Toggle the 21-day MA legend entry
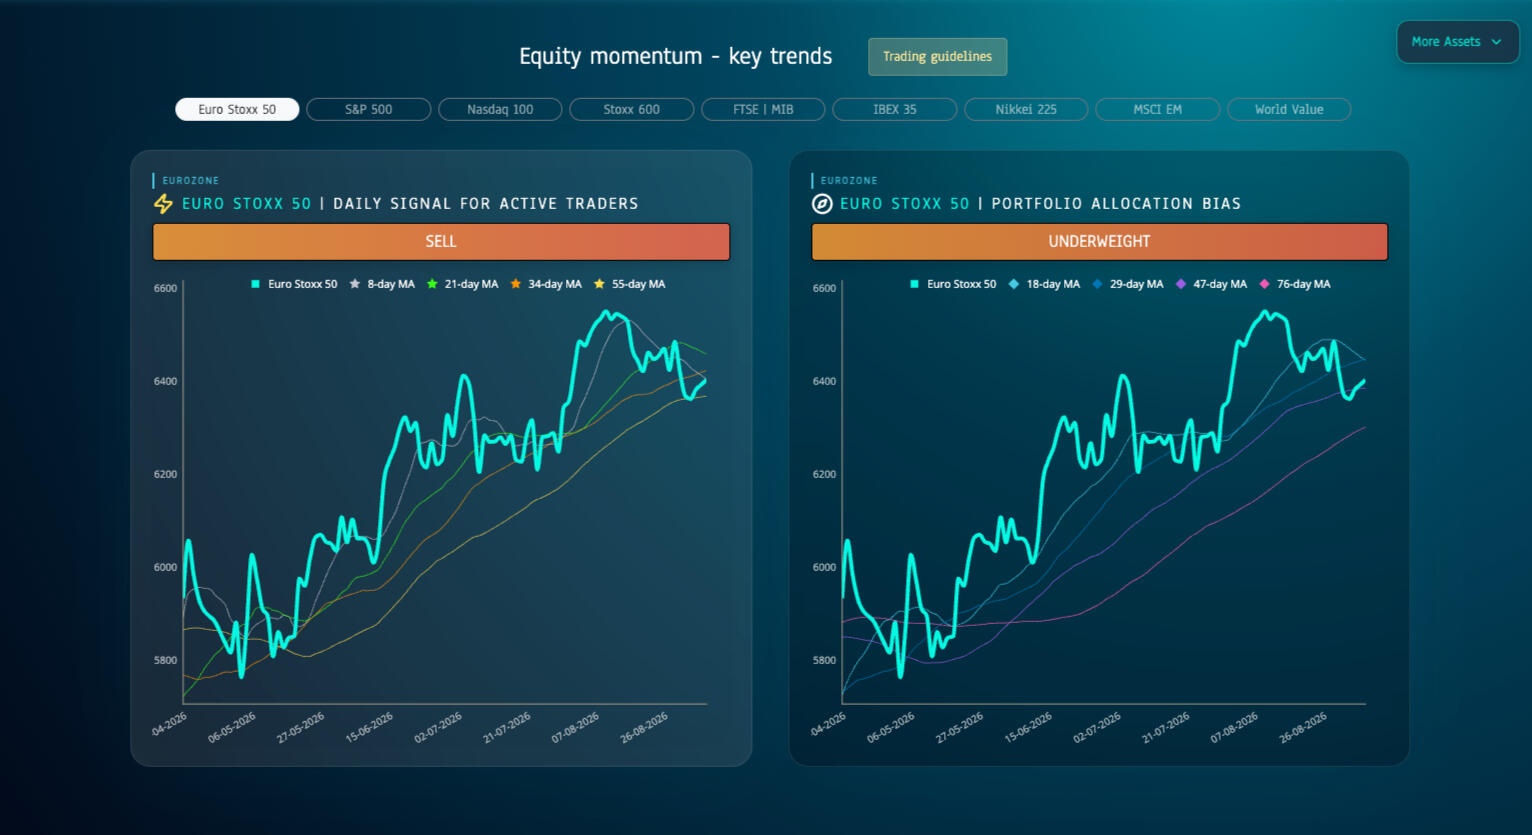 [x=462, y=284]
